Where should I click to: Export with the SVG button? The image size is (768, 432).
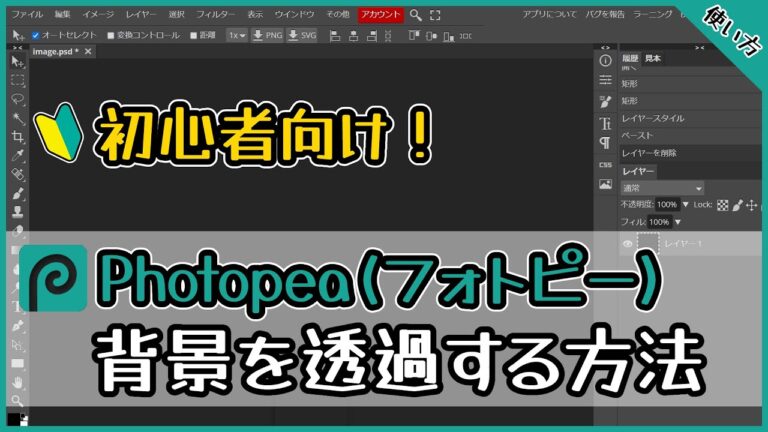tap(302, 35)
